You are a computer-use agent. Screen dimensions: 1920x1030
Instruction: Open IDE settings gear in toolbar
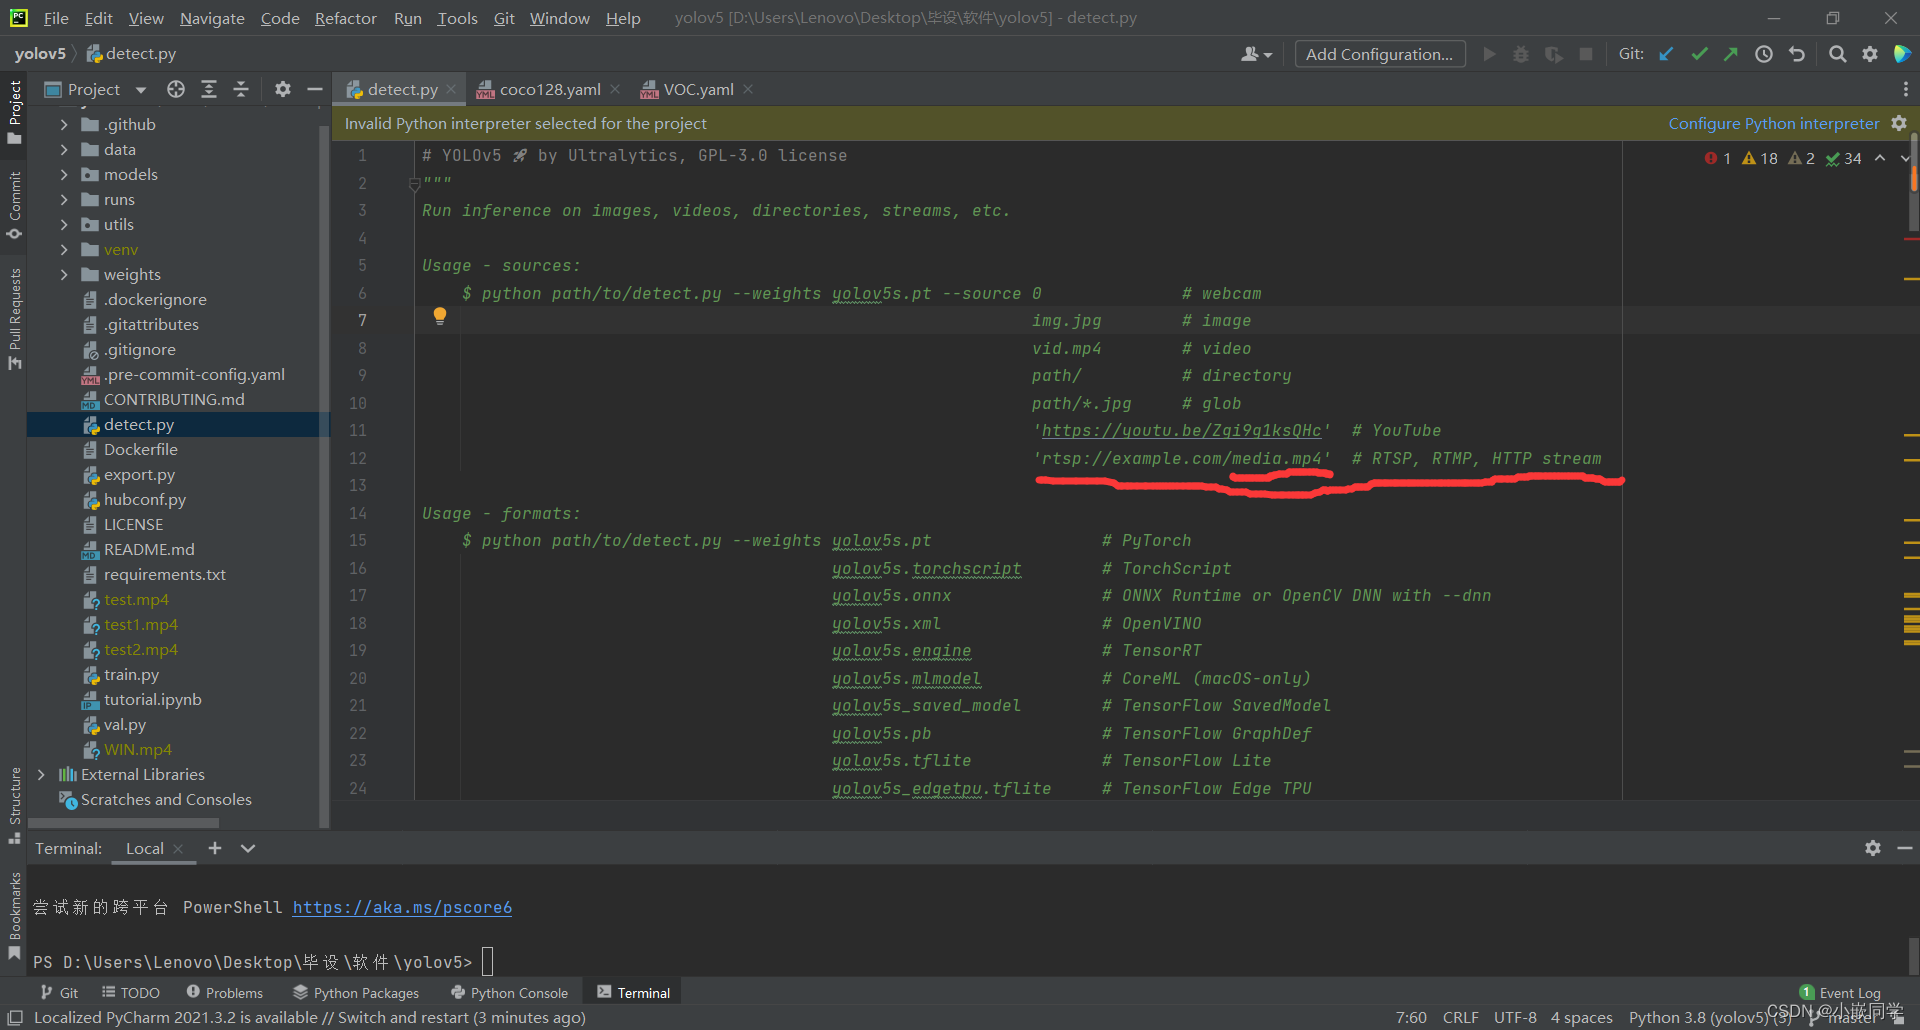tap(1870, 54)
